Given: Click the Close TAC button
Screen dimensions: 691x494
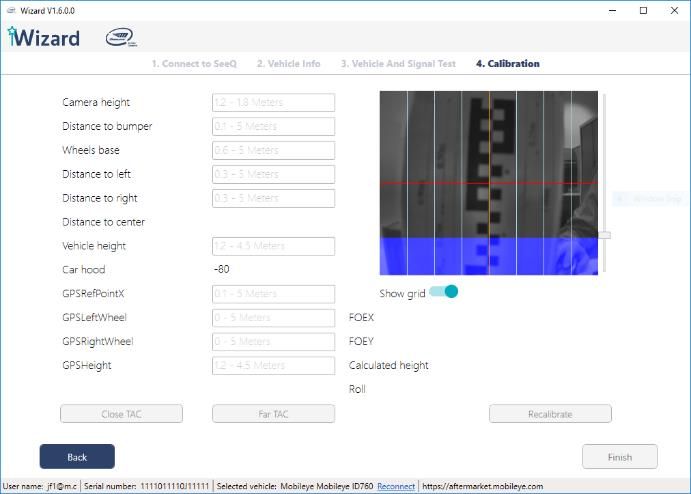Looking at the screenshot, I should coord(121,414).
